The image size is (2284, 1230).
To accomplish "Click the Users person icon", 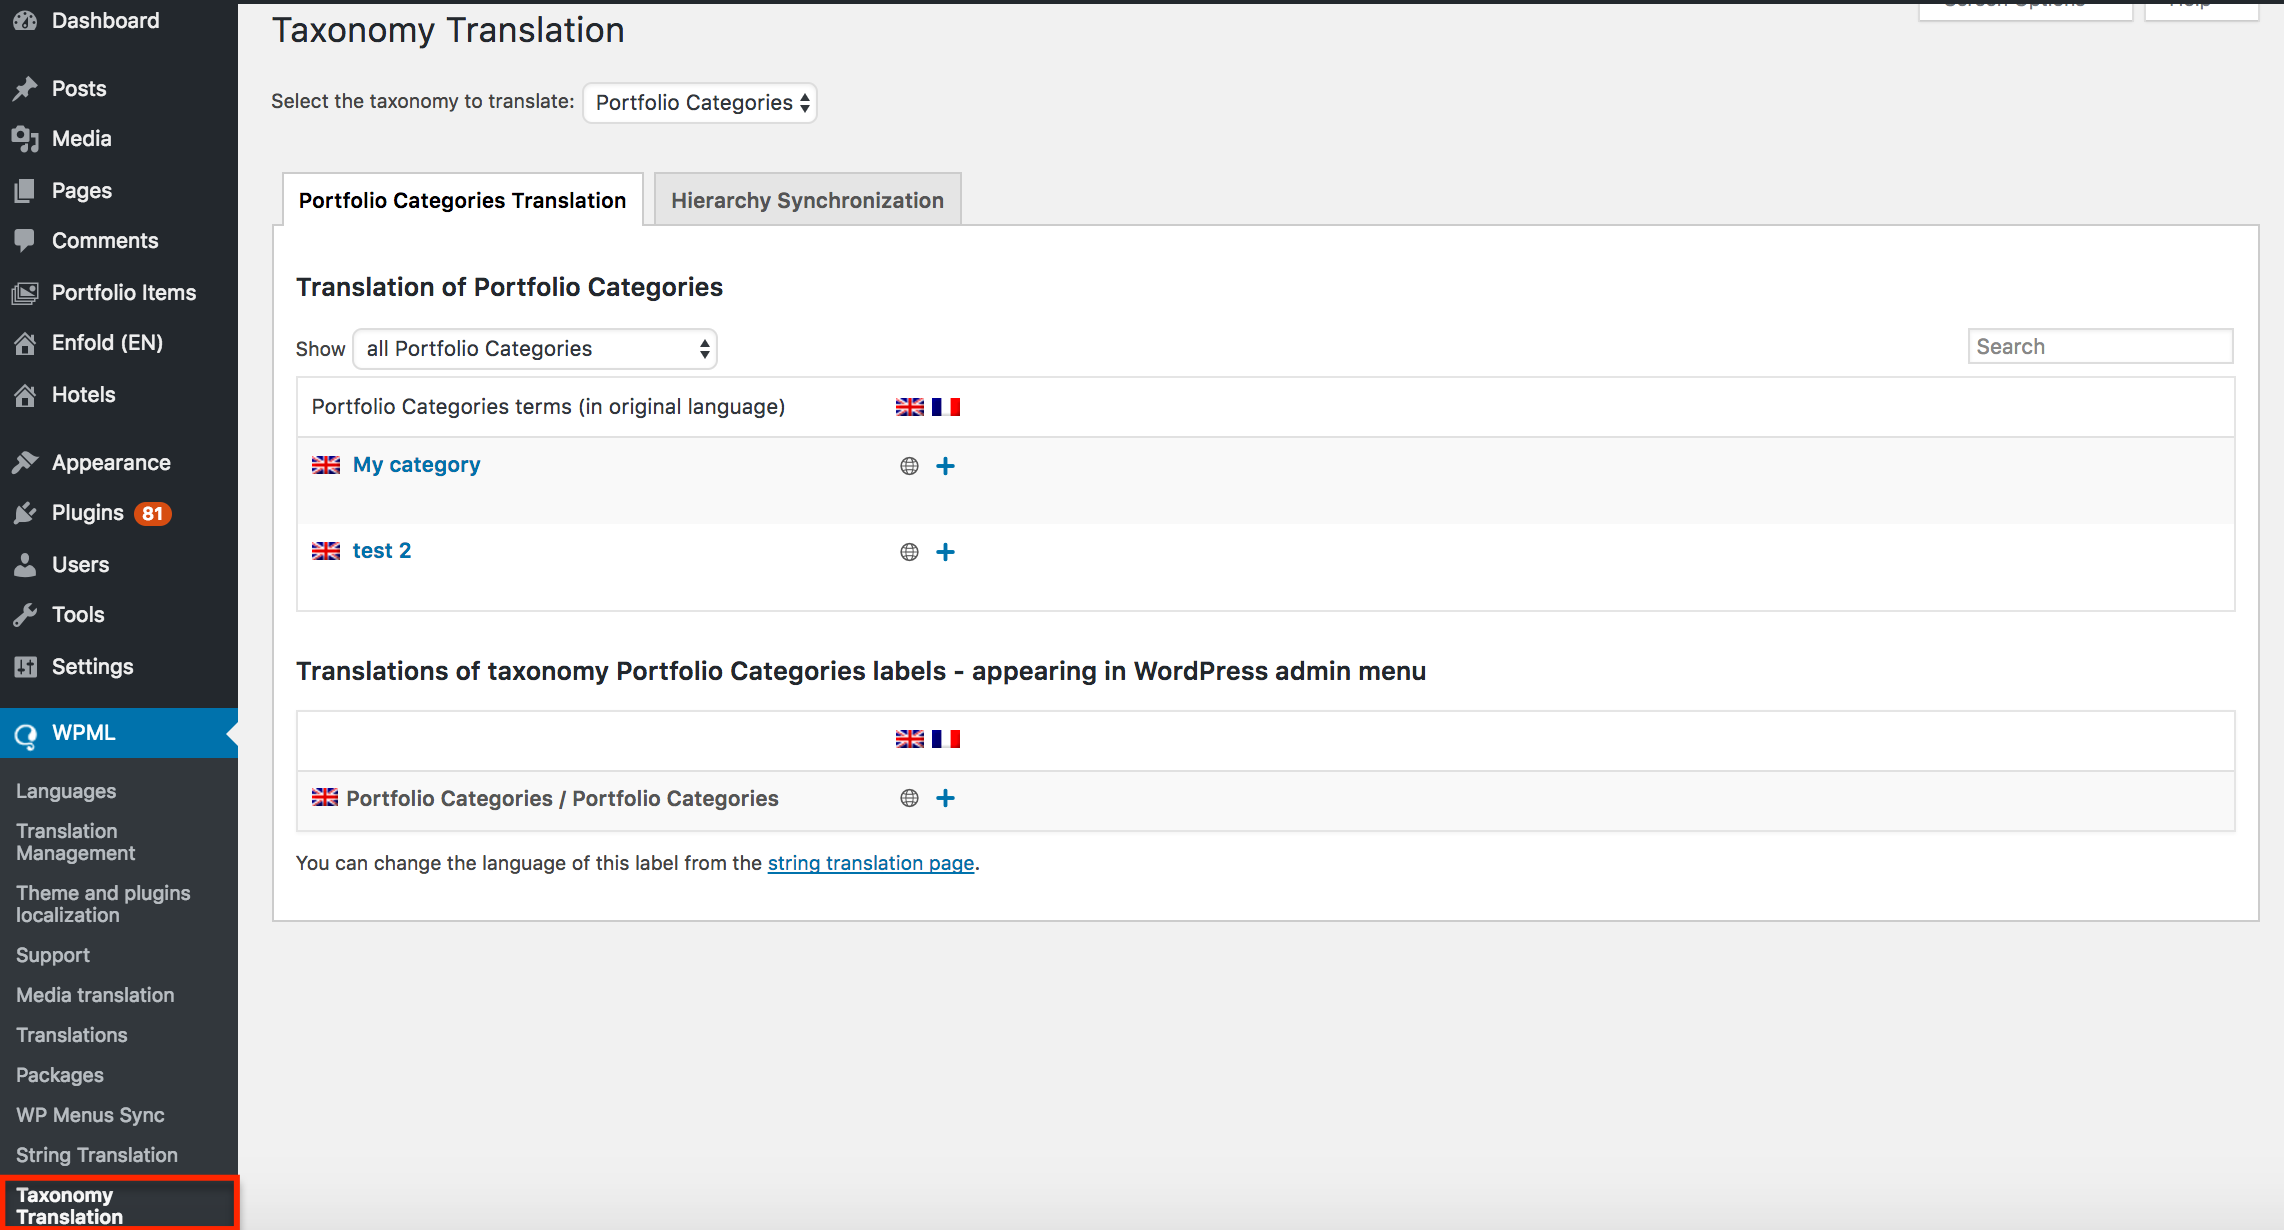I will coord(25,565).
